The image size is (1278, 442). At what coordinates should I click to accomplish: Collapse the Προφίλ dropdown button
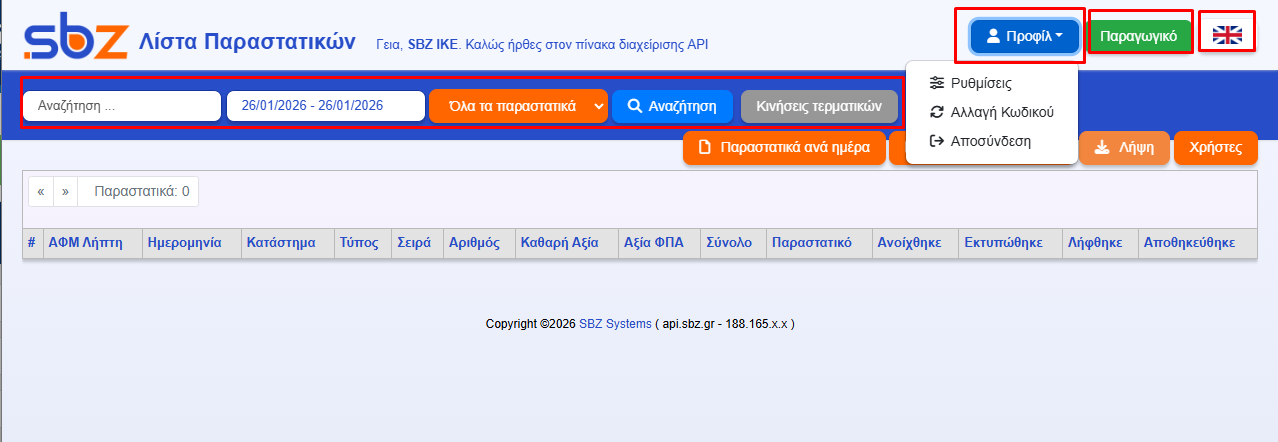(1024, 36)
